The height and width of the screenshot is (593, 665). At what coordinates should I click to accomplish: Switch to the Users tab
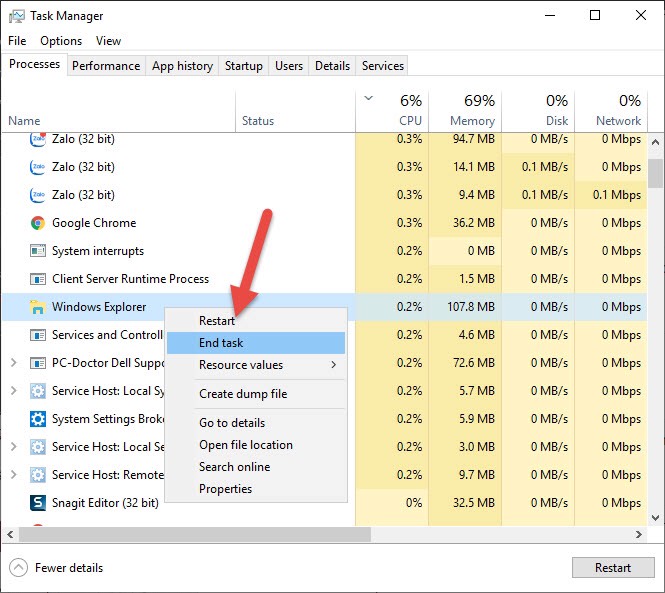pyautogui.click(x=289, y=66)
